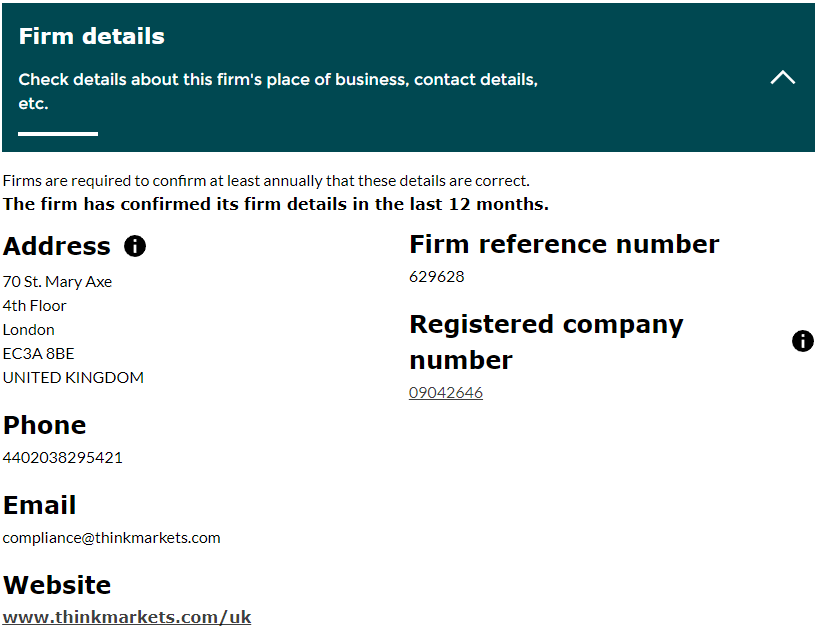Open the Registered company number info icon
The height and width of the screenshot is (629, 816).
(802, 342)
